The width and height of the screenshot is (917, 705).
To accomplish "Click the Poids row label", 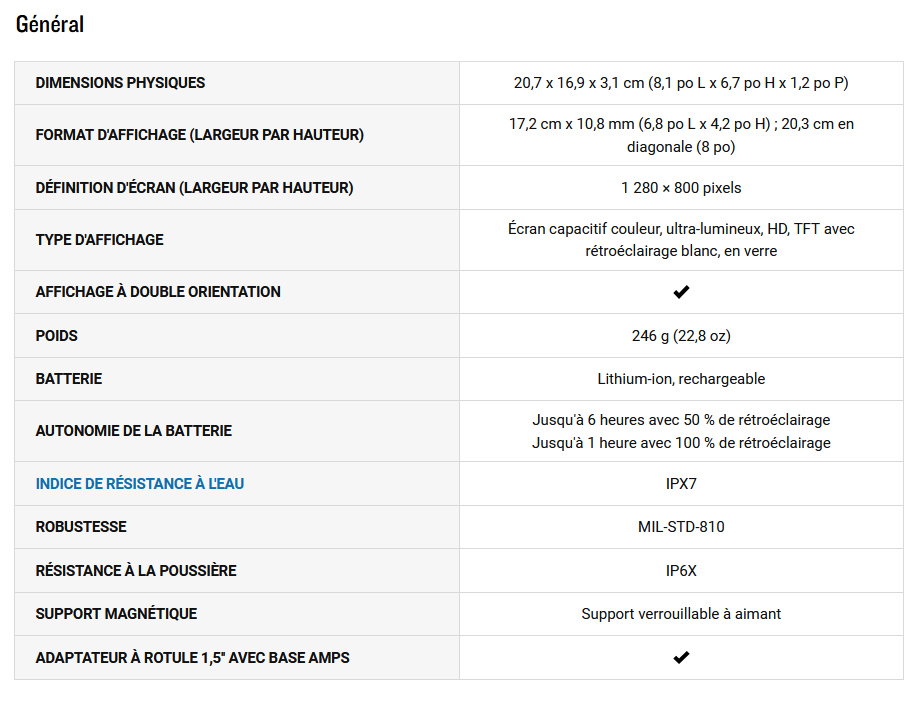I will coord(57,336).
